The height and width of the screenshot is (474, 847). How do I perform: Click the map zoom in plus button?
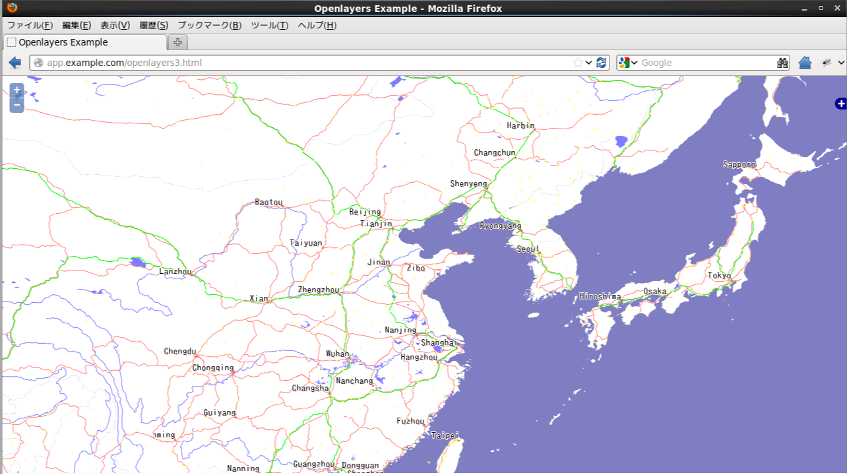pyautogui.click(x=16, y=90)
